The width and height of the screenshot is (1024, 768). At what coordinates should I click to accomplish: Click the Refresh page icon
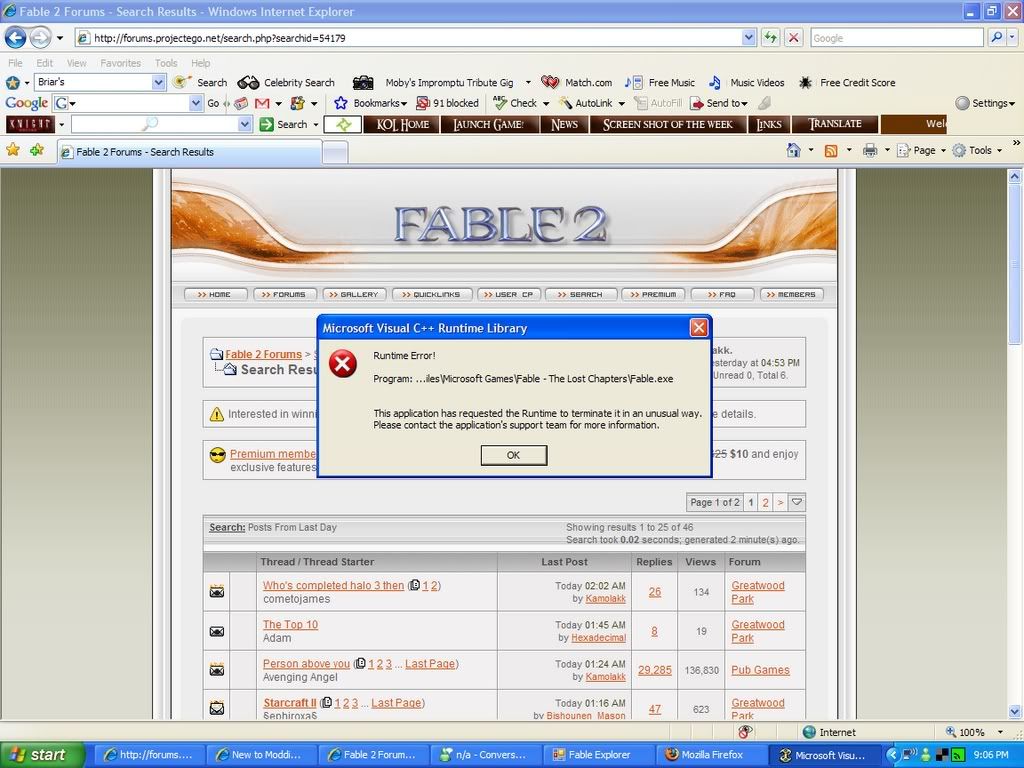(x=771, y=38)
